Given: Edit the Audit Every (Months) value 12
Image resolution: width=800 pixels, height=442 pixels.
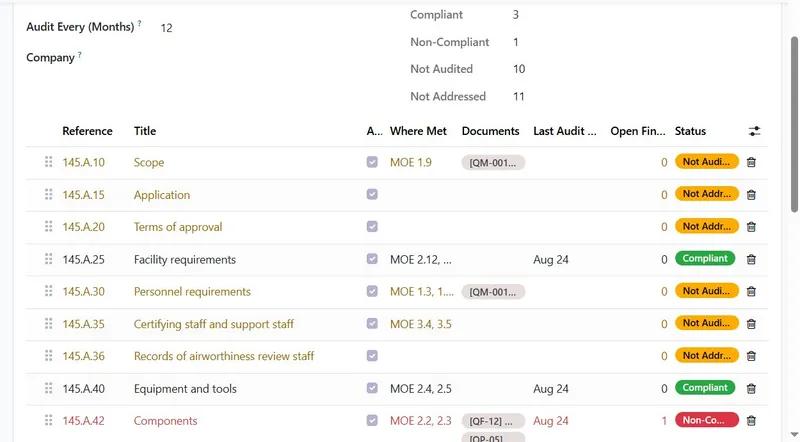Looking at the screenshot, I should [166, 28].
